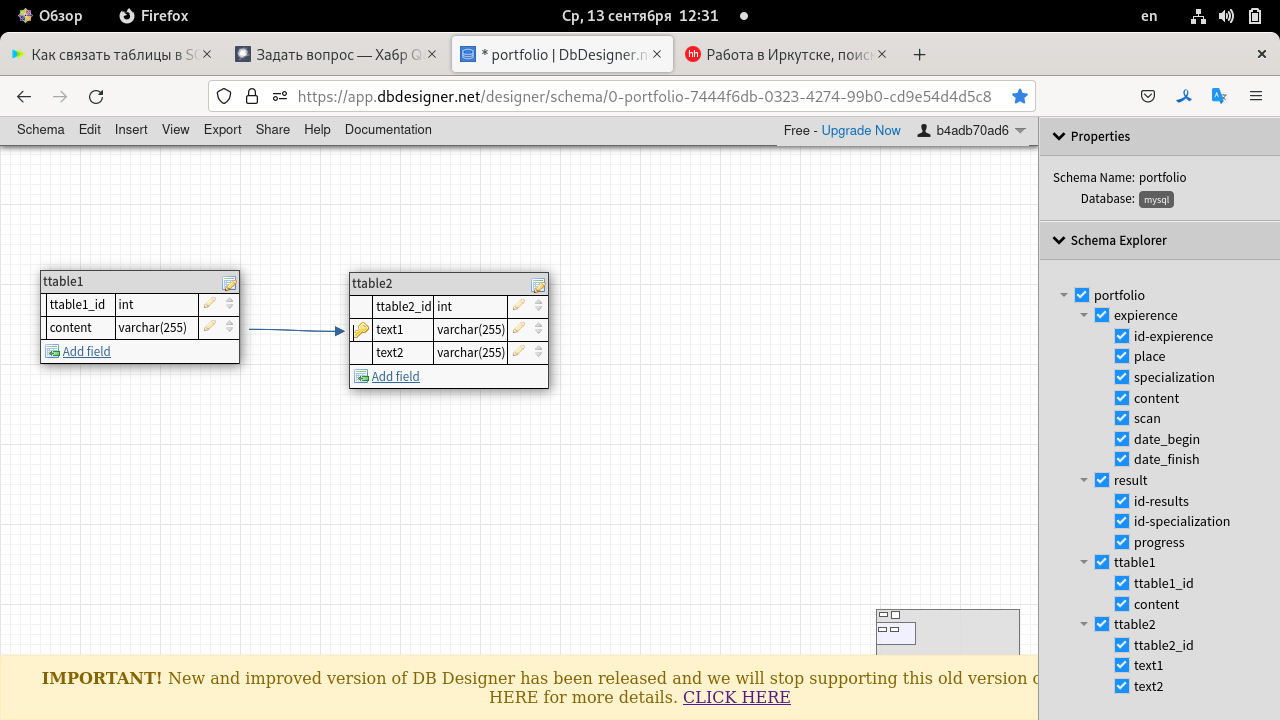The image size is (1280, 720).
Task: Focus the browser URL address bar
Action: click(x=644, y=96)
